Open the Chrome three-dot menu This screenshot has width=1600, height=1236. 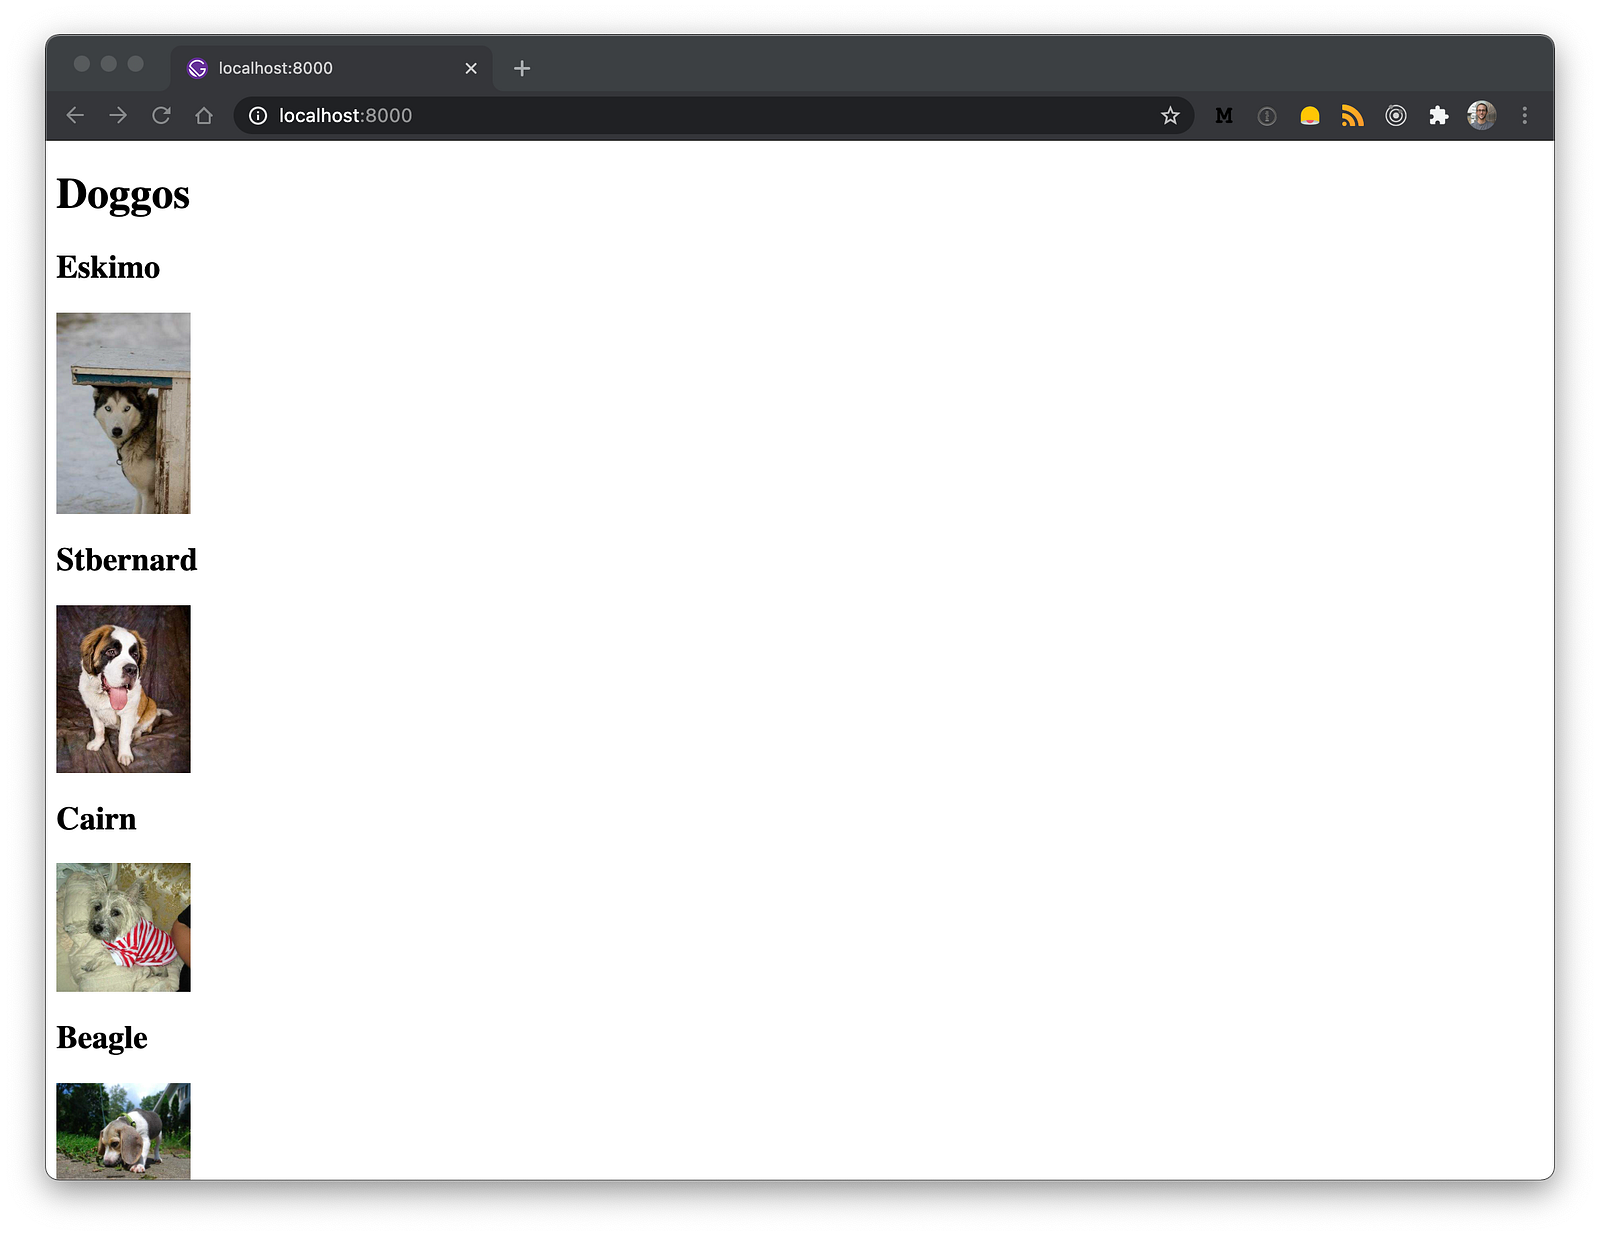pyautogui.click(x=1525, y=116)
